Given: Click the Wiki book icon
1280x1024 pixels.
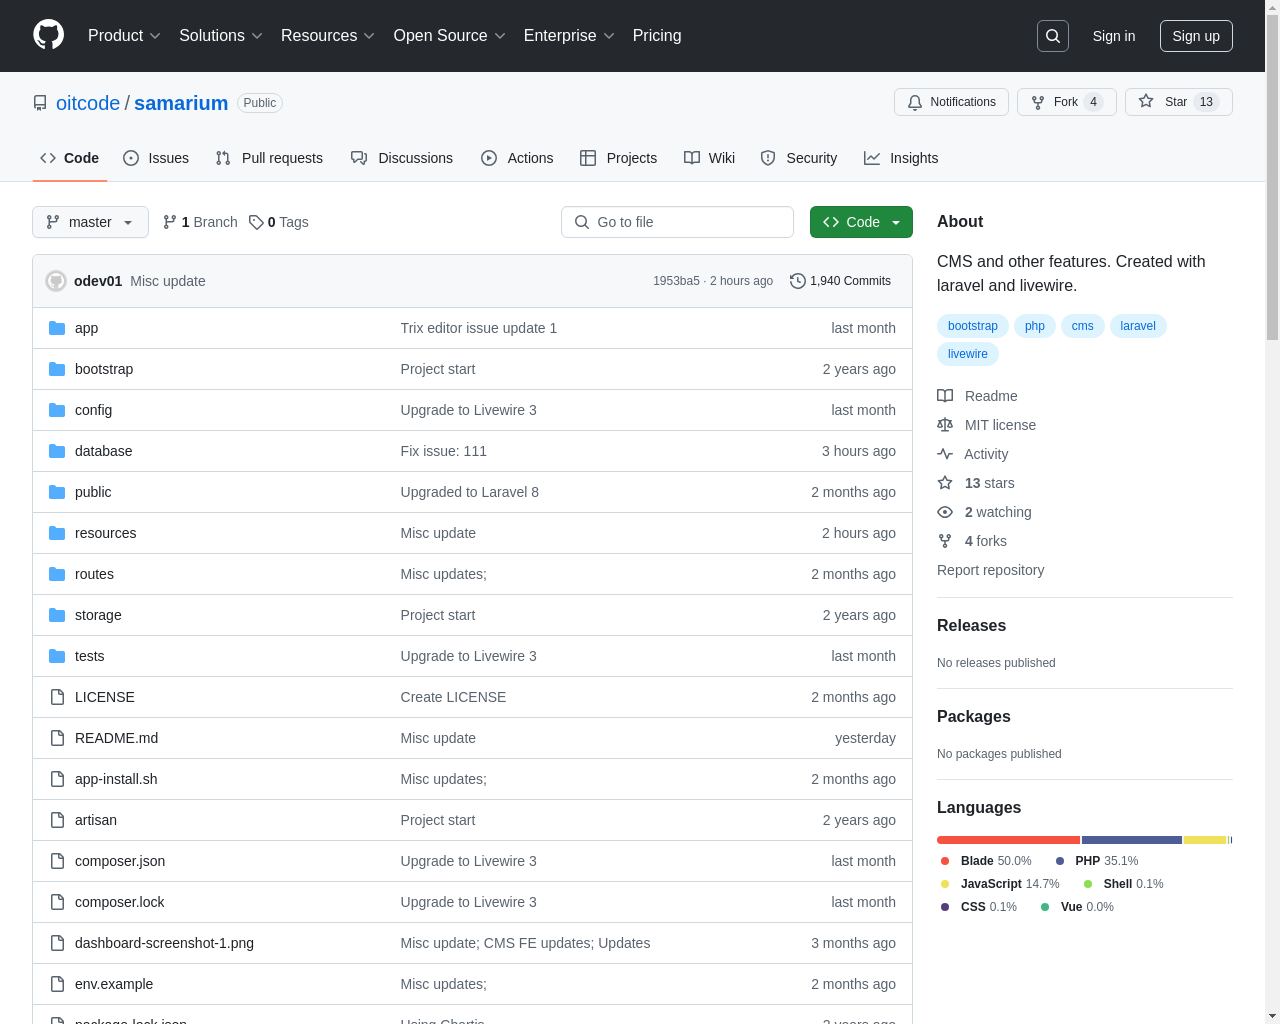Looking at the screenshot, I should 692,158.
